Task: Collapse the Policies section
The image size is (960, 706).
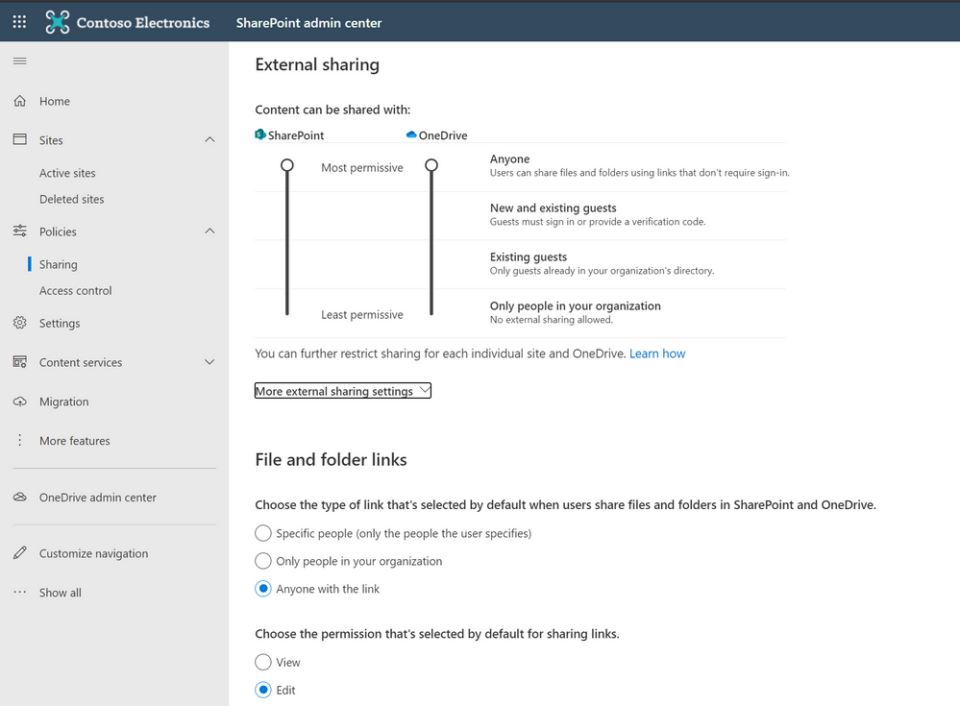Action: coord(210,231)
